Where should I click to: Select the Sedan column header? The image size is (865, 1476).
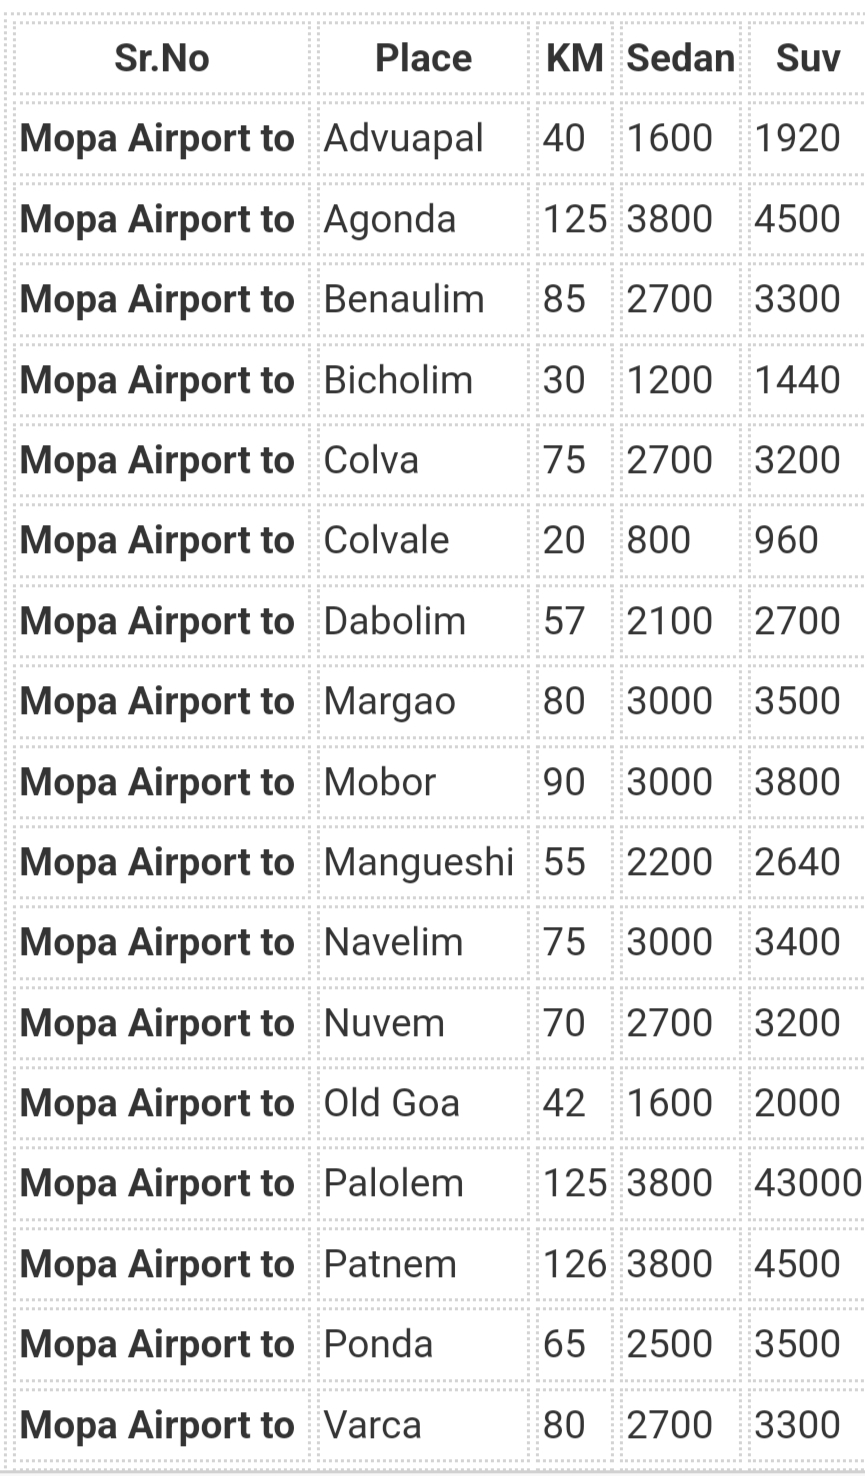click(681, 58)
